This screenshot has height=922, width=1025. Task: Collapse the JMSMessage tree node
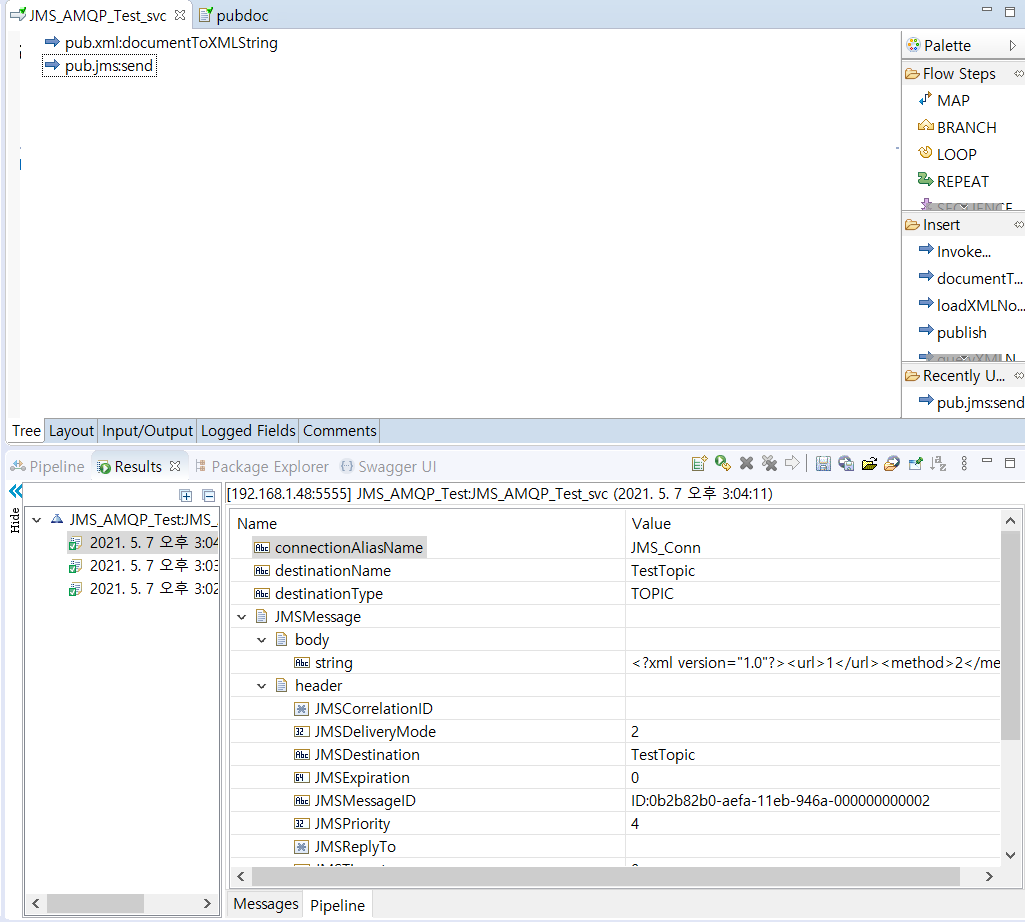click(x=242, y=617)
